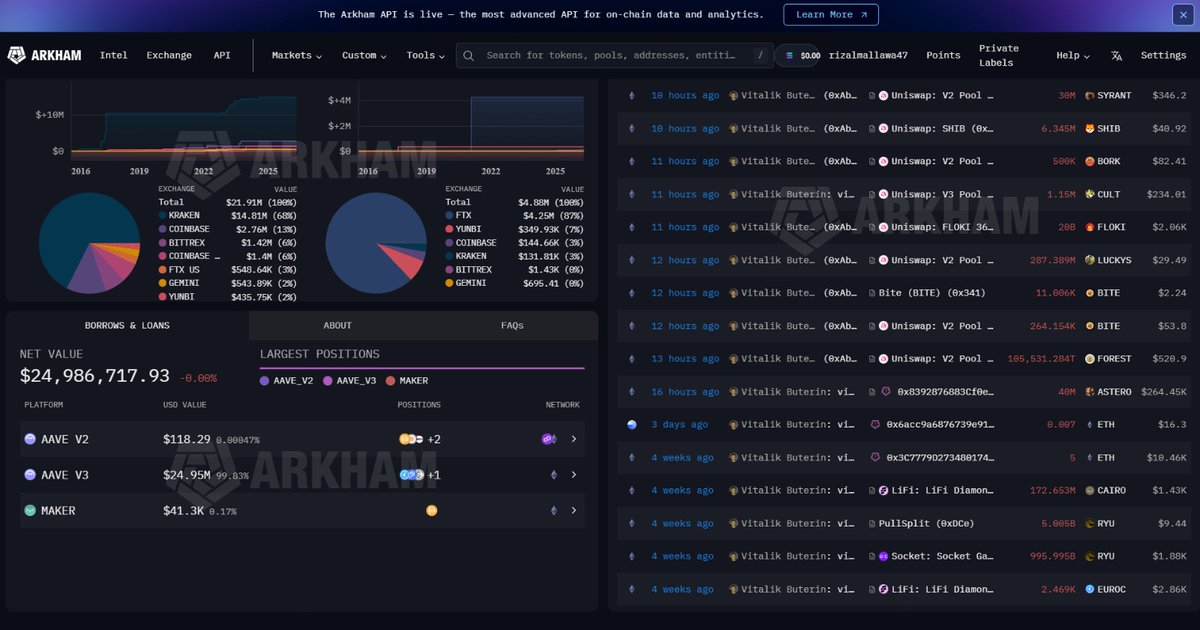Click the MAKER legend color dot

tap(390, 381)
